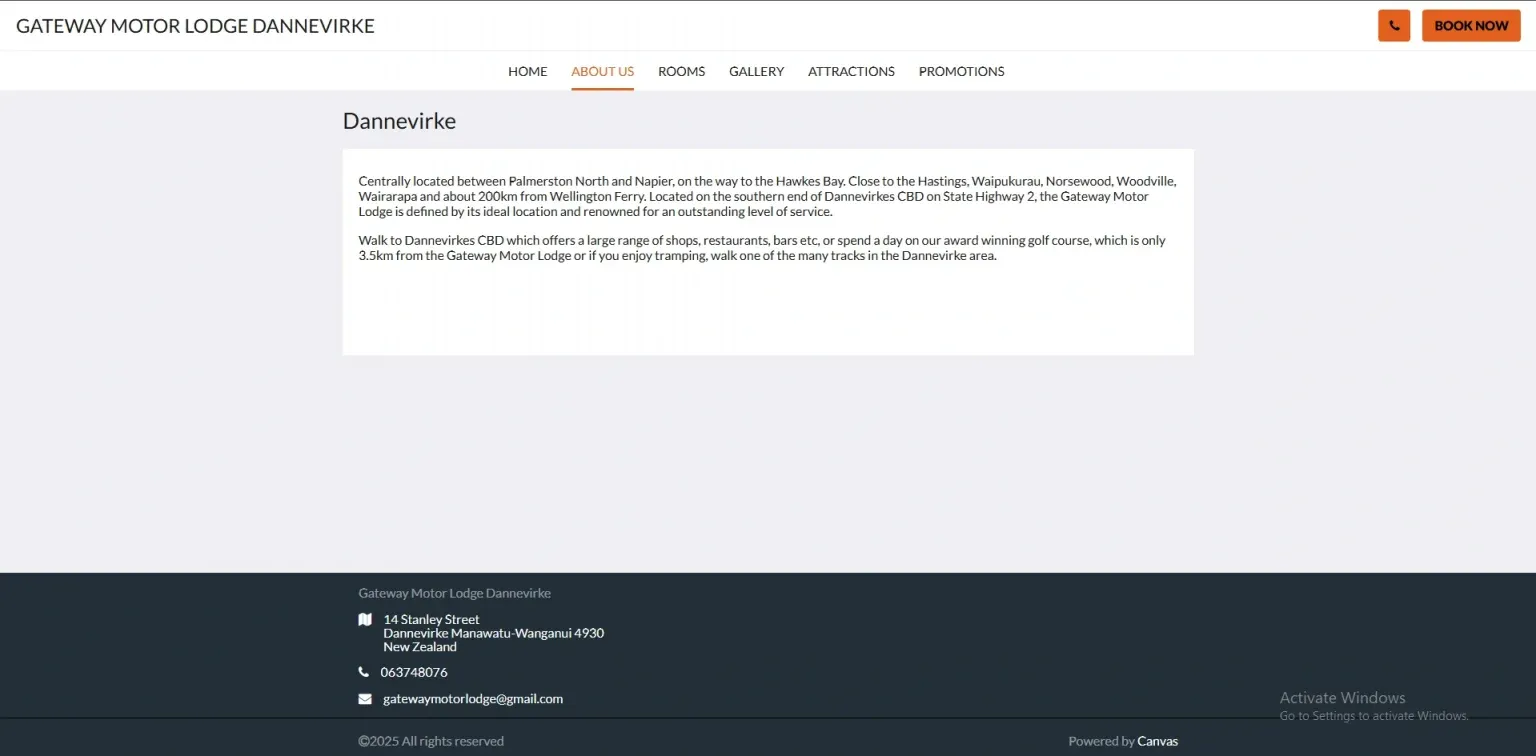1536x756 pixels.
Task: Click the map icon beside the address
Action: (x=365, y=620)
